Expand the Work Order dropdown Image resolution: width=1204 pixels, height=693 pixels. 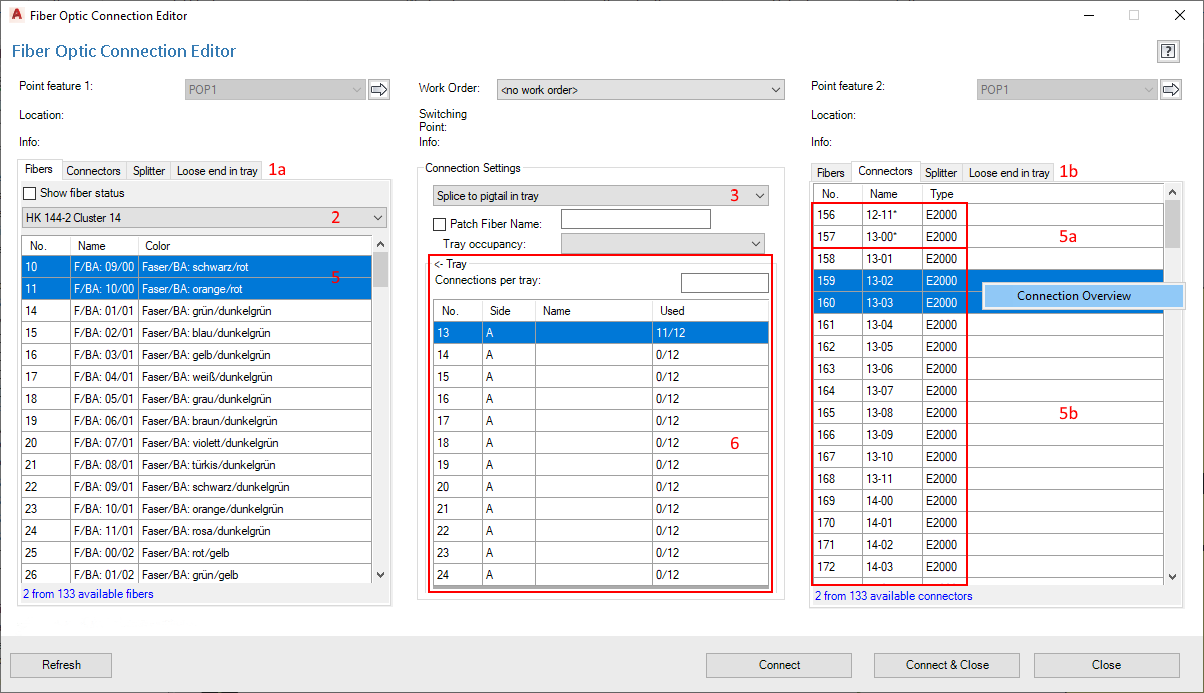640,90
